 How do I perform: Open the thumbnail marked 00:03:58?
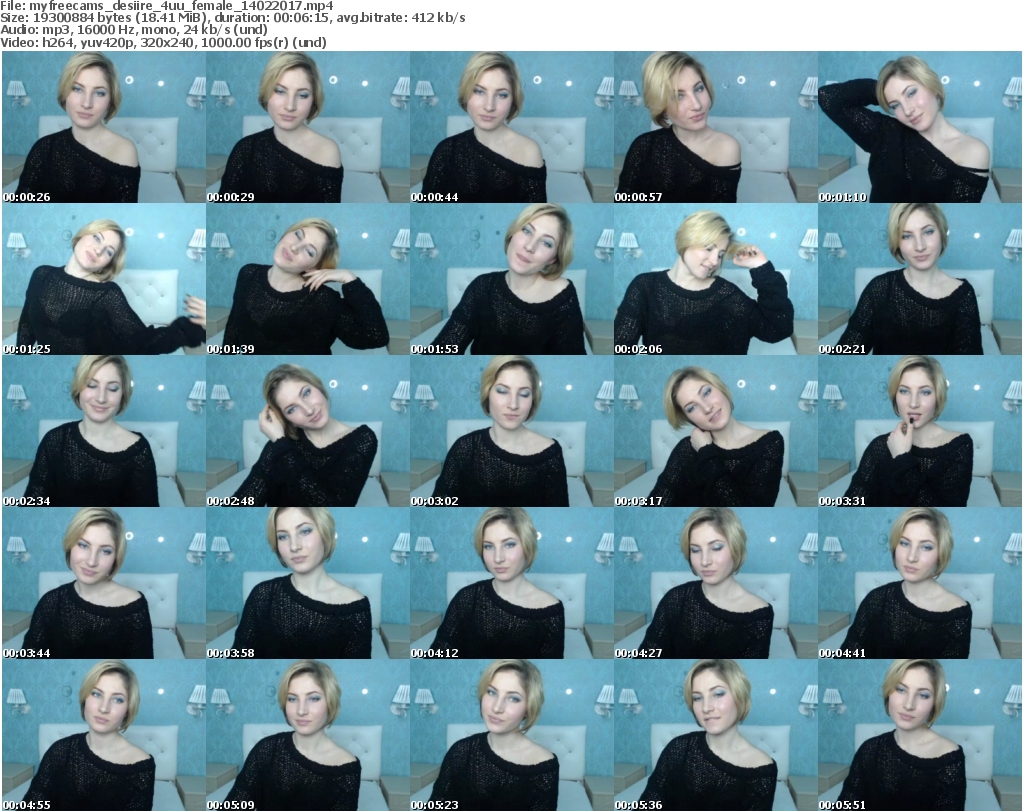click(x=308, y=583)
